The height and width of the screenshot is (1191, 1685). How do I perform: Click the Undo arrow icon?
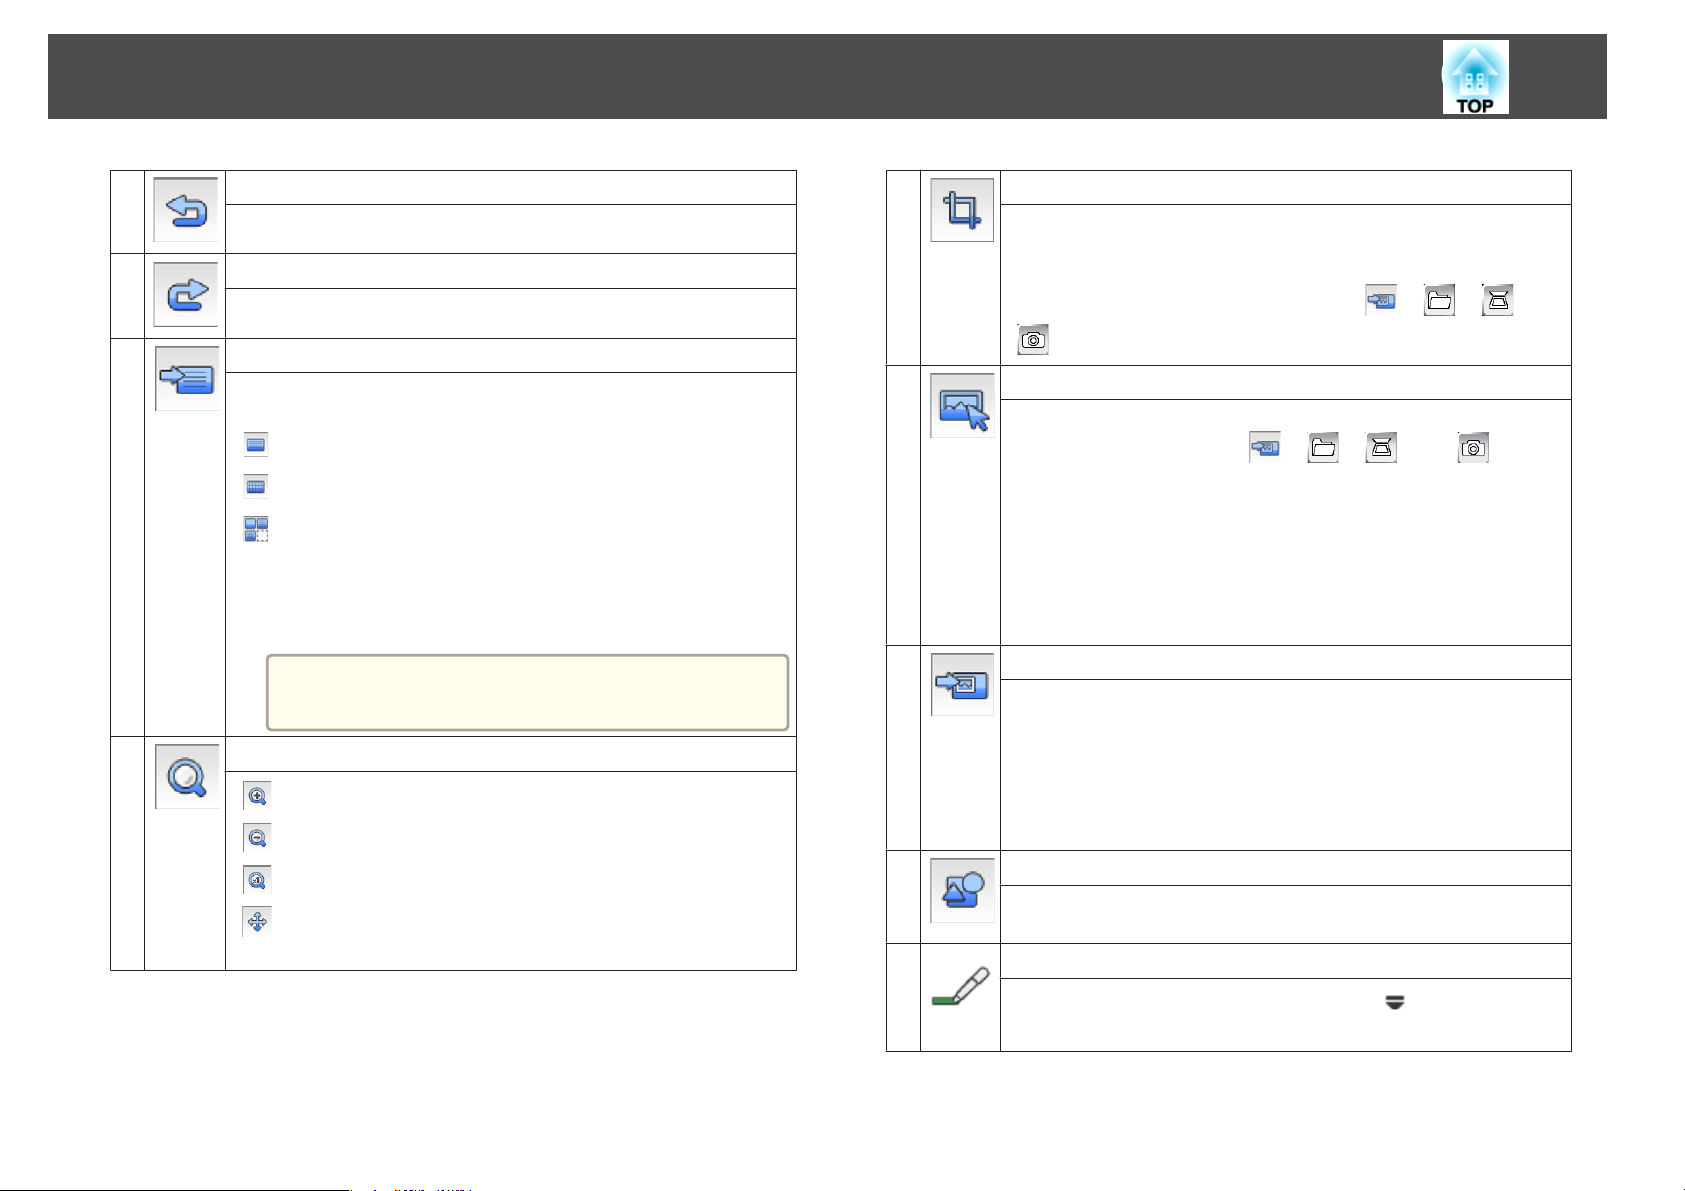(x=186, y=210)
